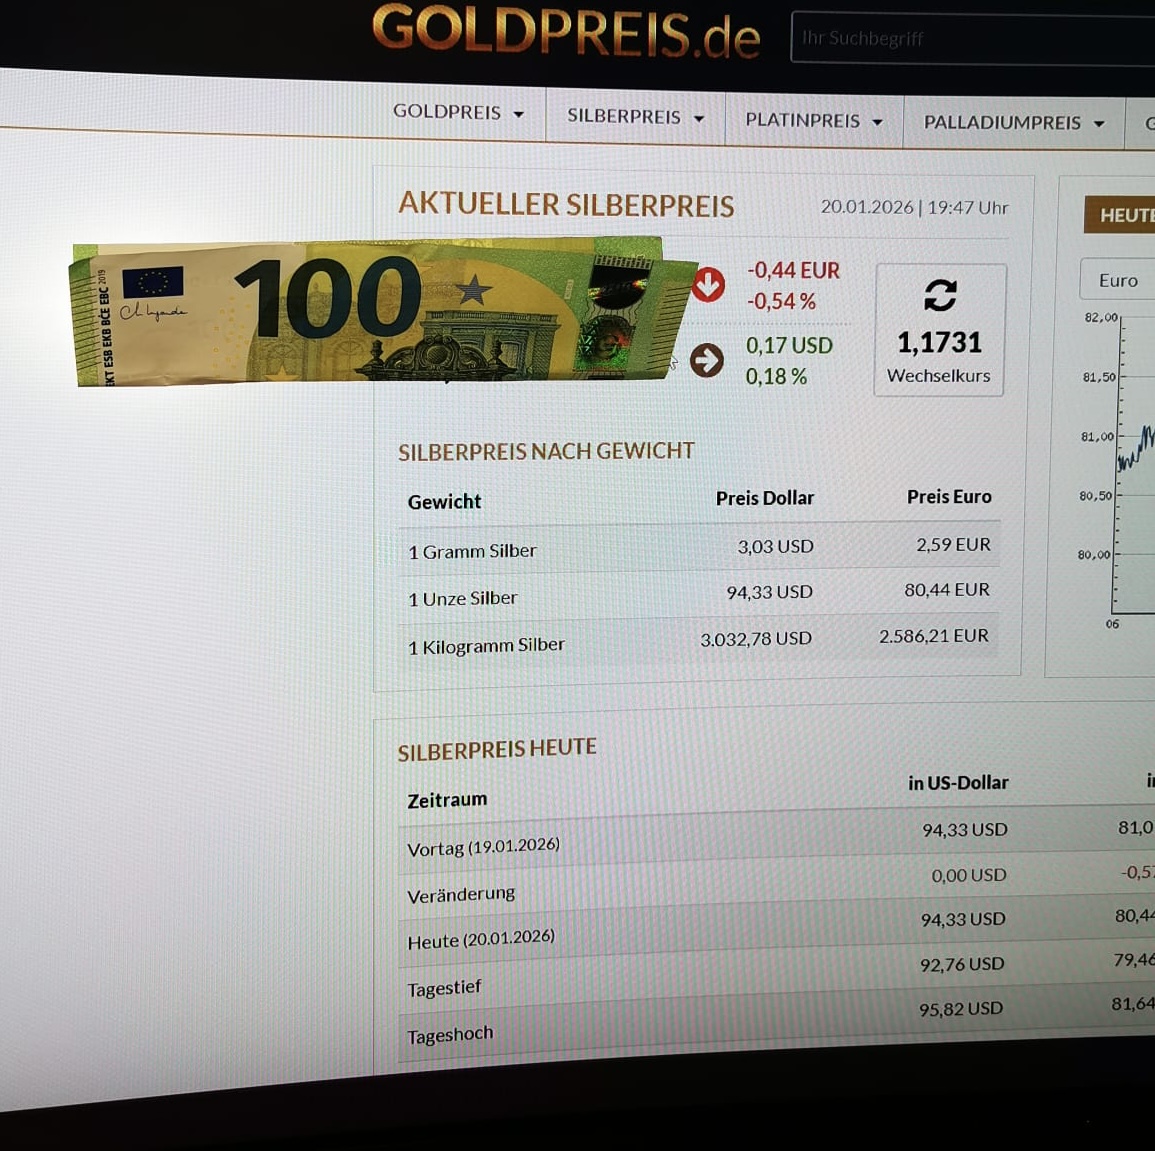Select the '1 Kilogramm Silber' row label
This screenshot has height=1151, width=1155.
click(x=486, y=646)
